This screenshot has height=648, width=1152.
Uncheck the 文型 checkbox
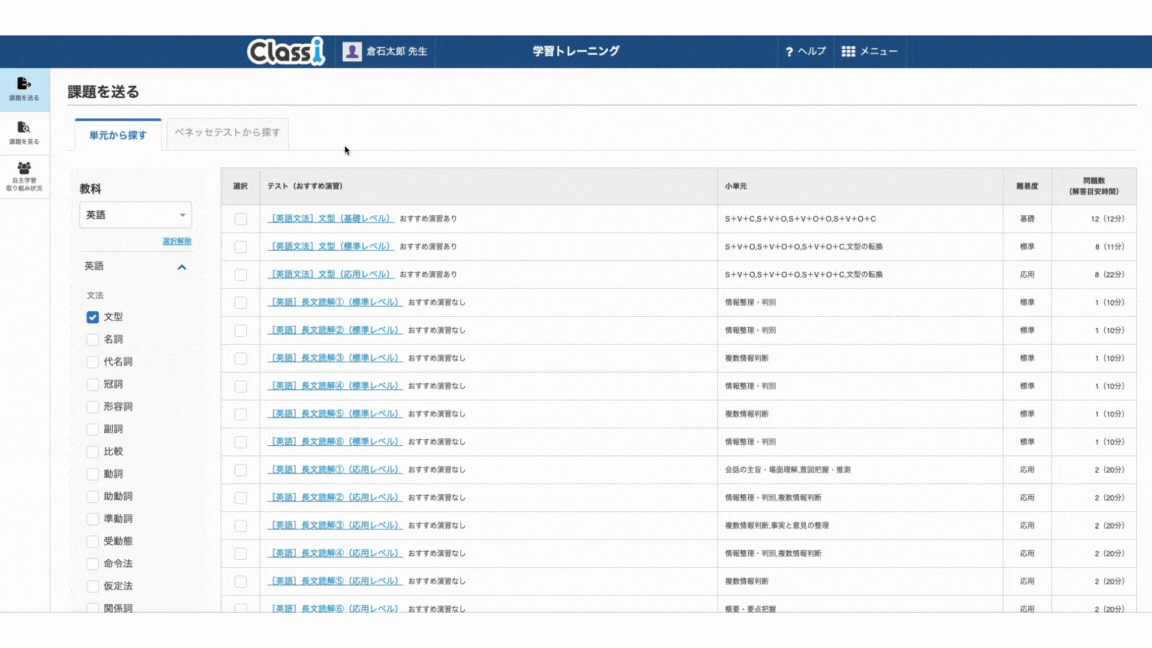coord(93,317)
